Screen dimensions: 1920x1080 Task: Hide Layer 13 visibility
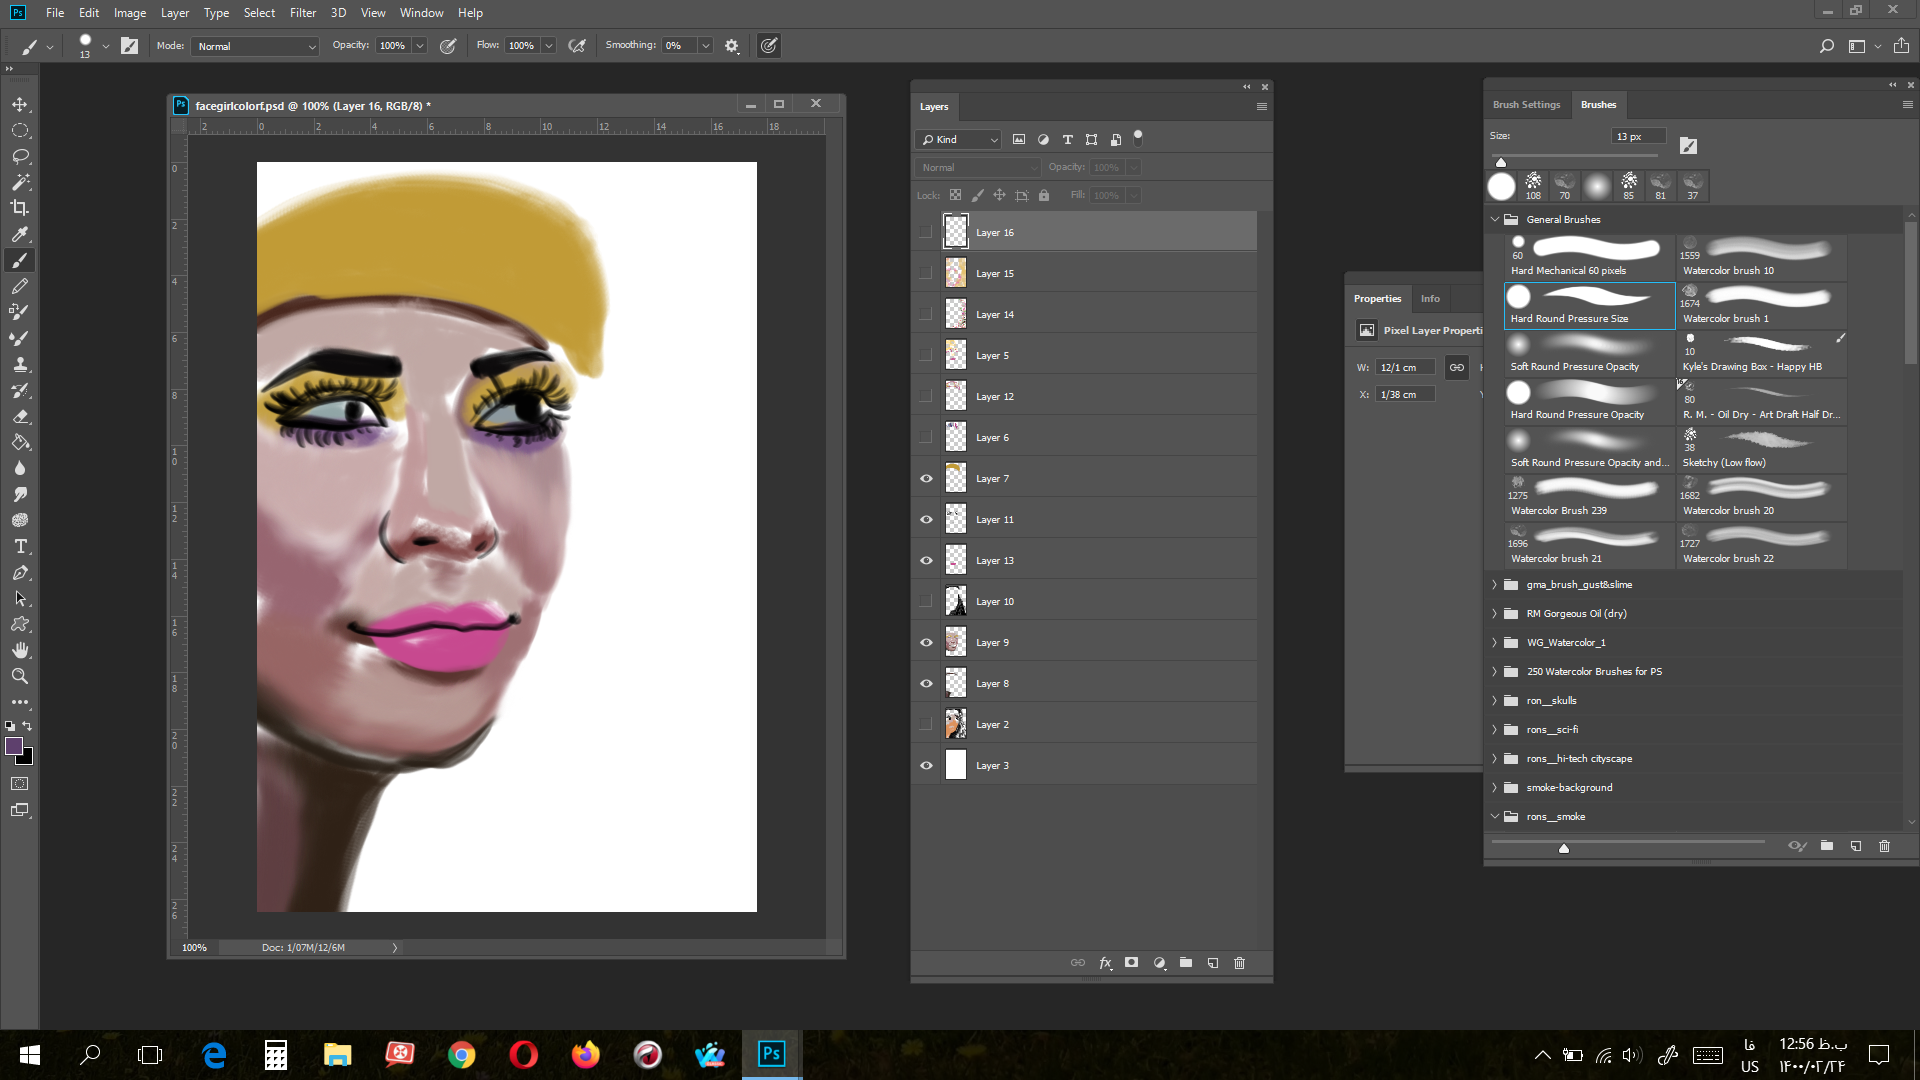(926, 561)
